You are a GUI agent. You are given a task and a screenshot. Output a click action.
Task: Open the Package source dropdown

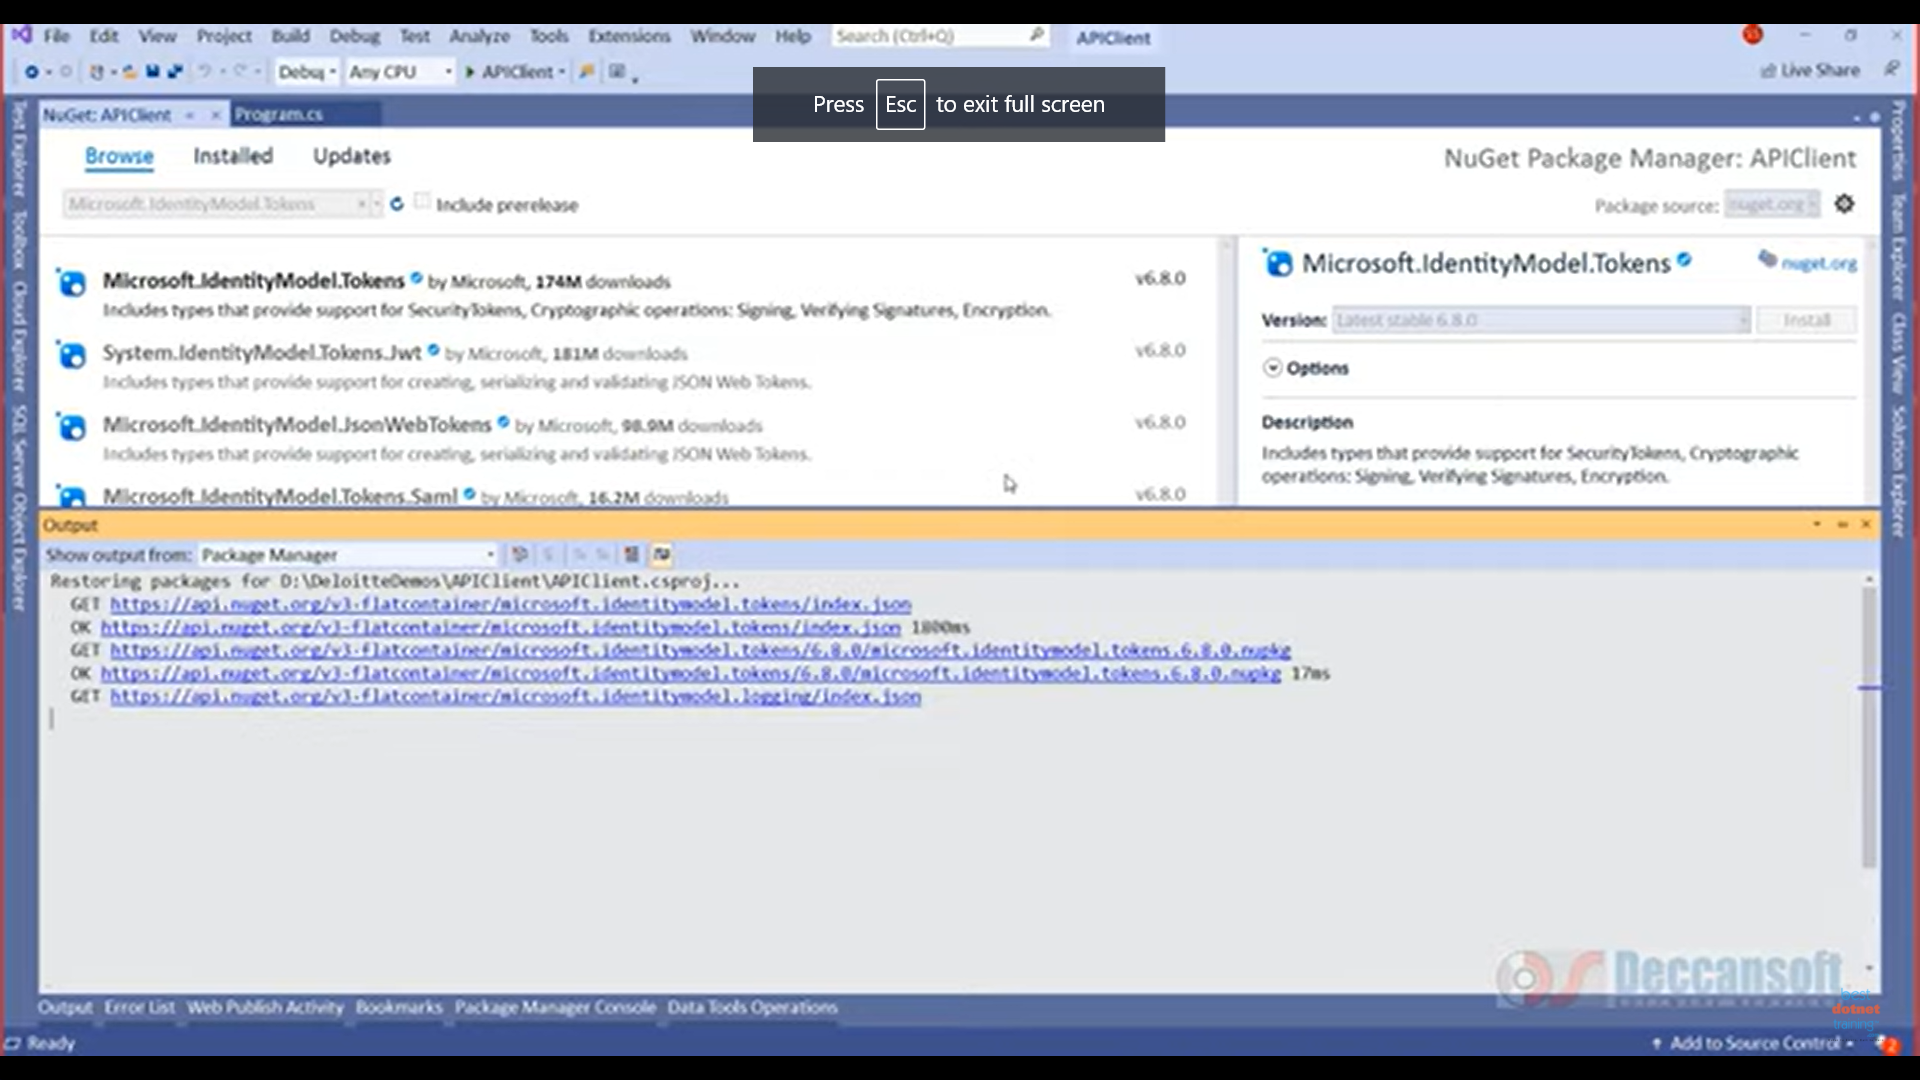pos(1772,204)
